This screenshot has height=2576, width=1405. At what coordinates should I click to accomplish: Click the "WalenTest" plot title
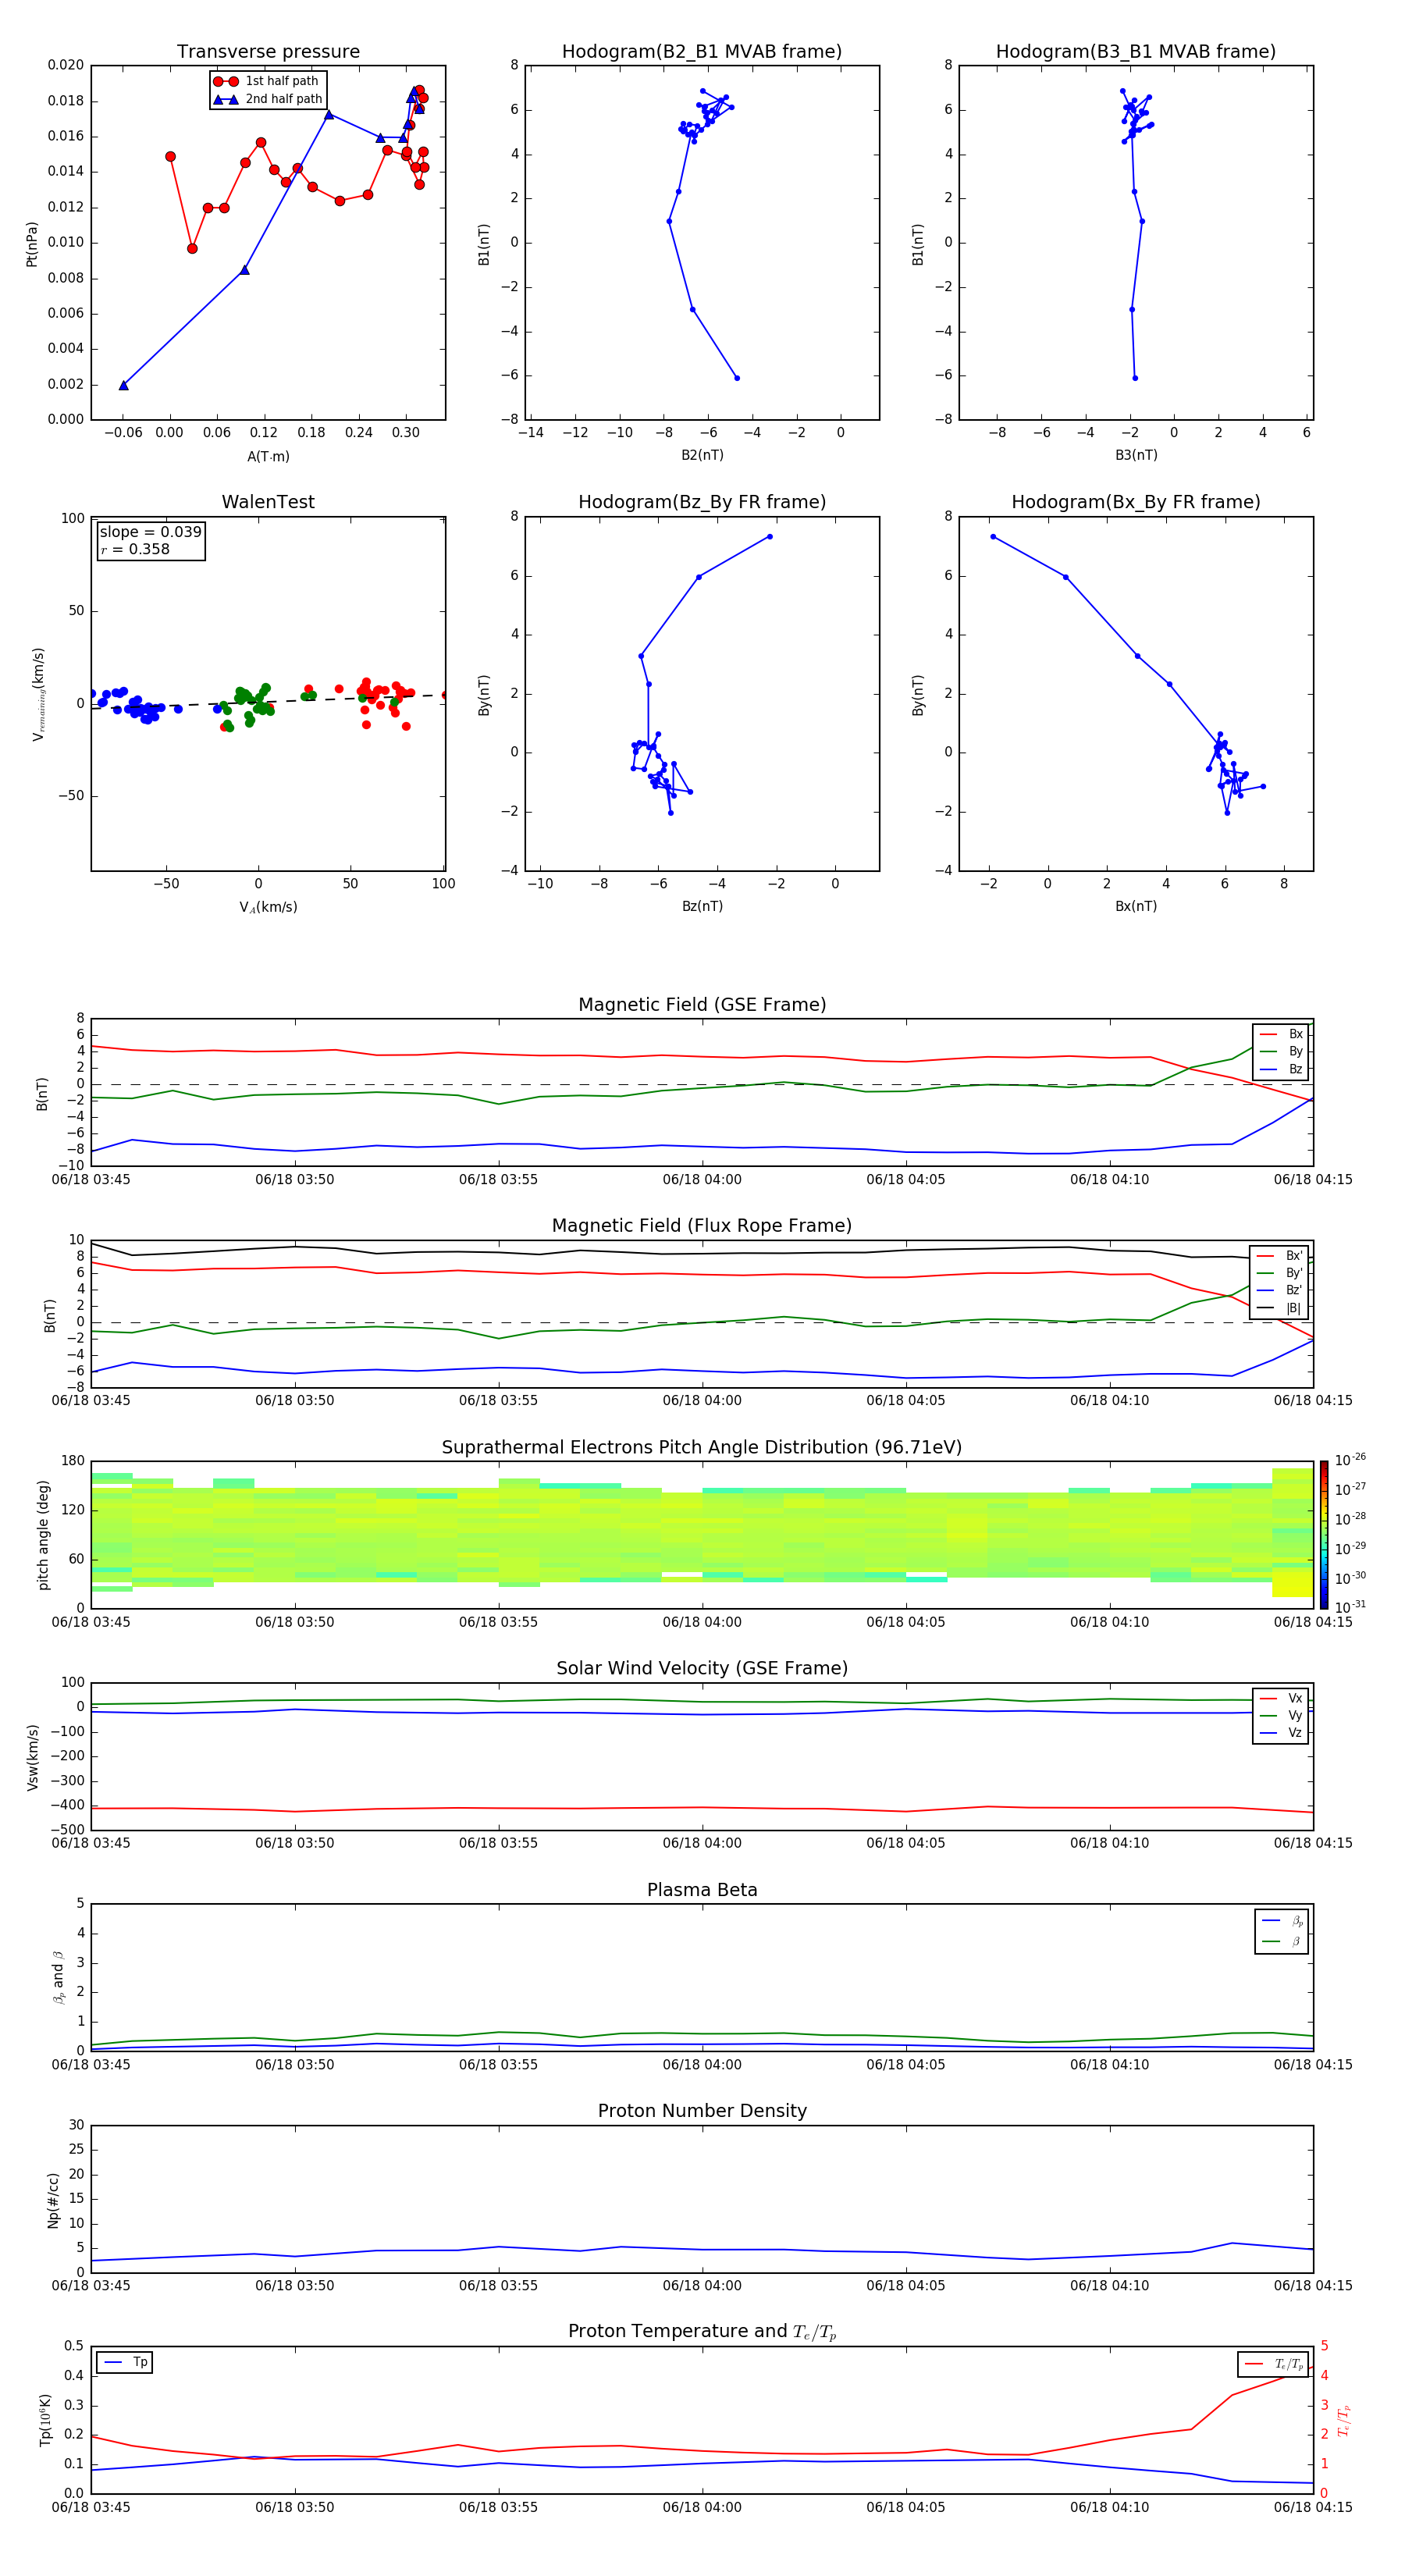tap(268, 502)
